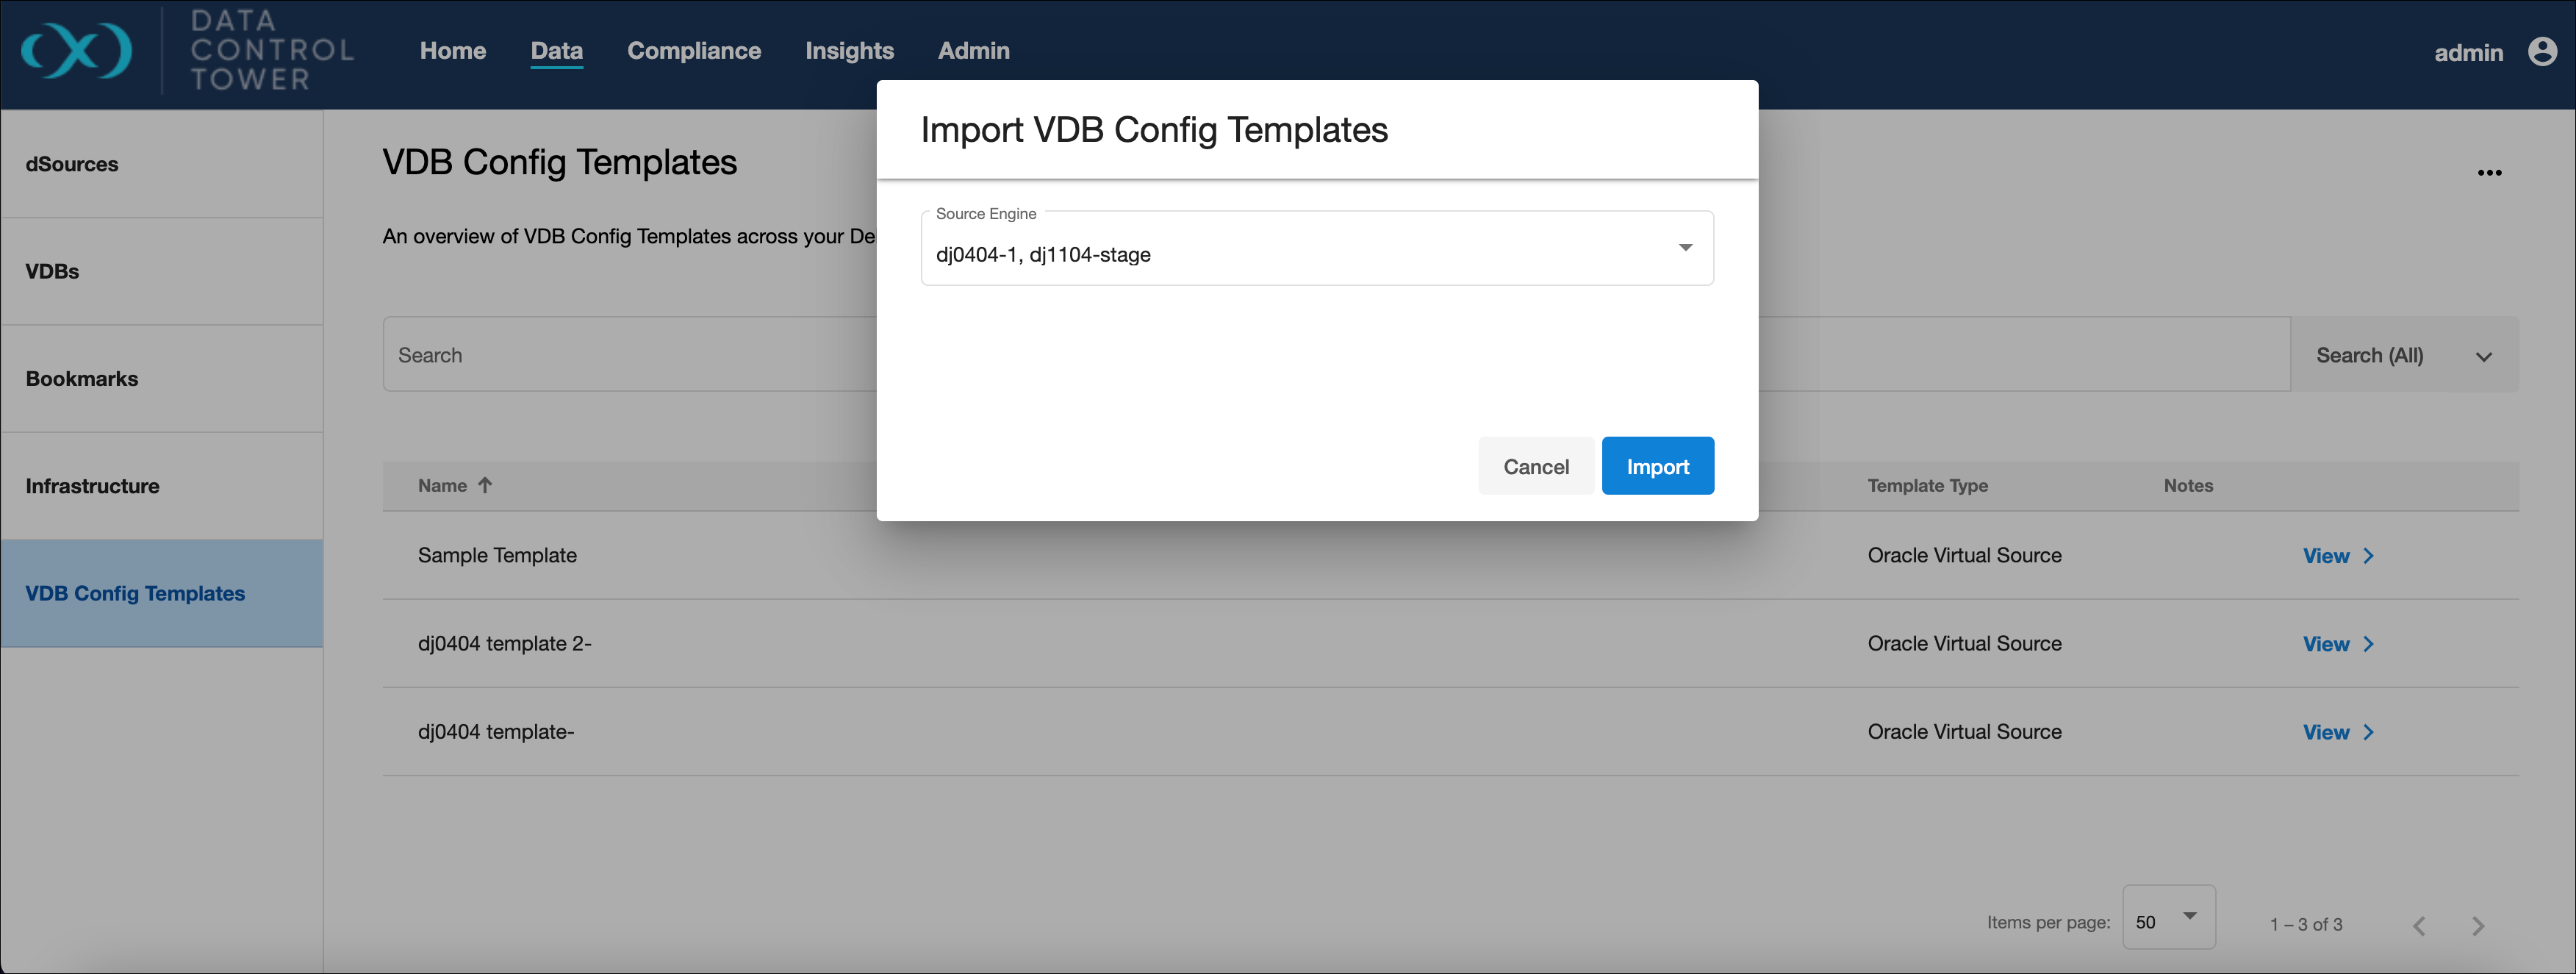View the dj0404 template- details
This screenshot has height=974, width=2576.
point(2325,732)
